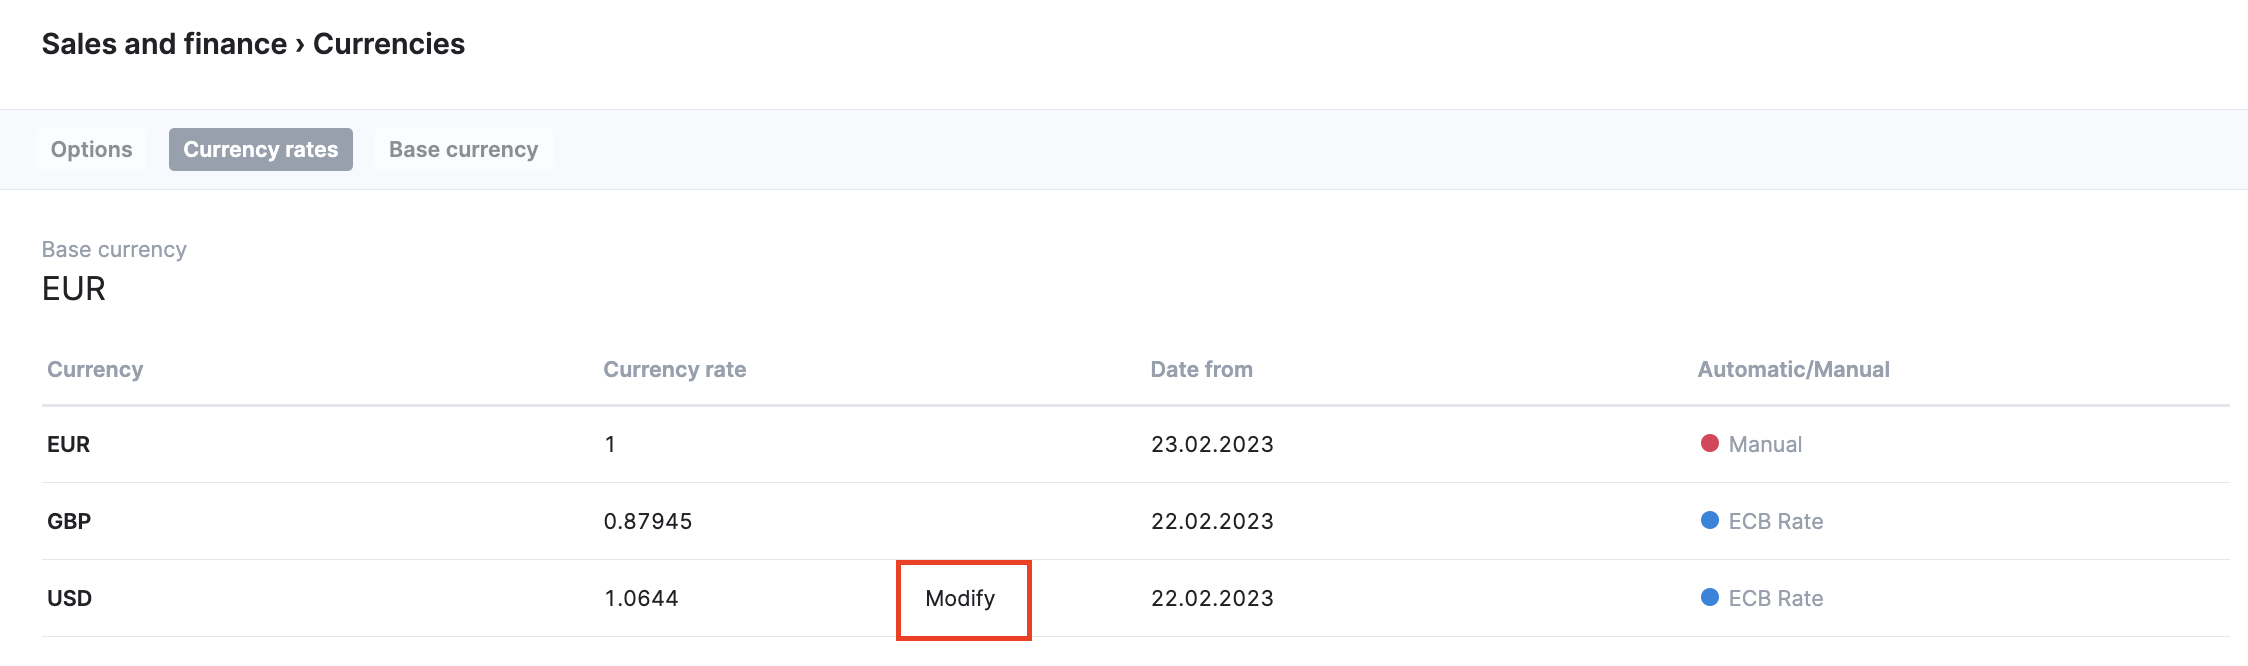The width and height of the screenshot is (2248, 666).
Task: Select the GBP currency row
Action: pyautogui.click(x=68, y=521)
